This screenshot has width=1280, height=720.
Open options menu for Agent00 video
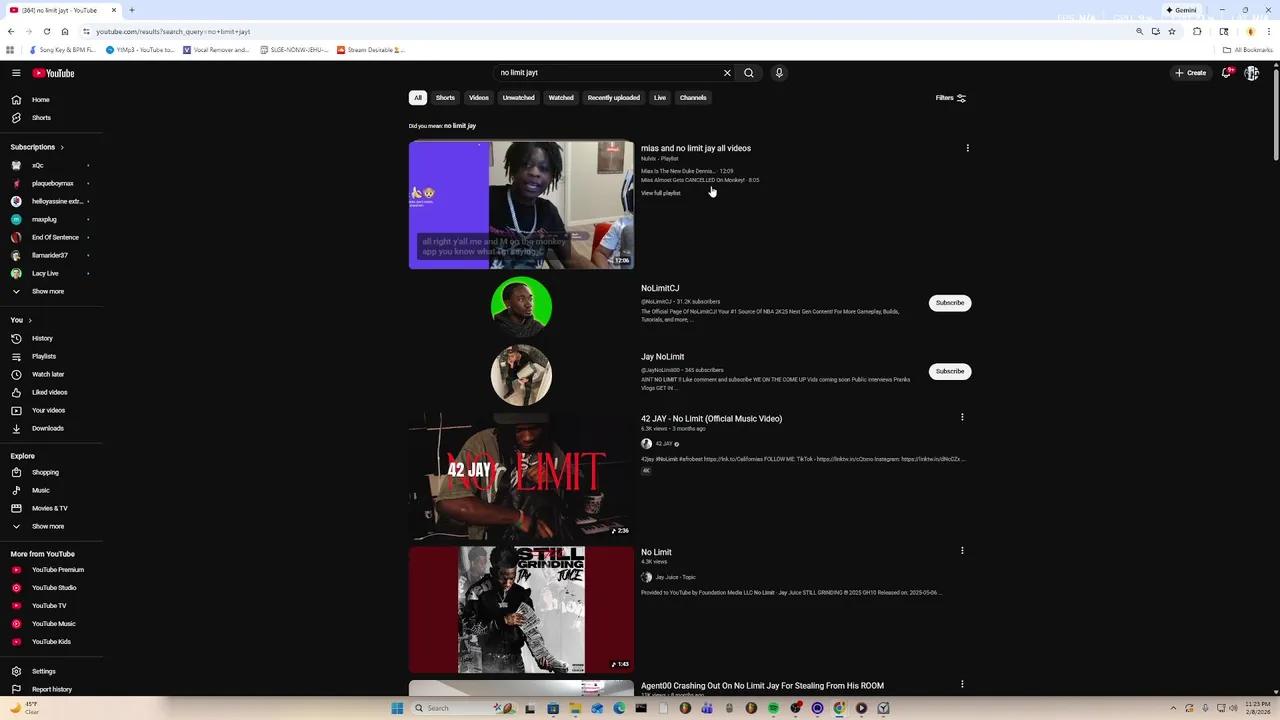pos(962,684)
